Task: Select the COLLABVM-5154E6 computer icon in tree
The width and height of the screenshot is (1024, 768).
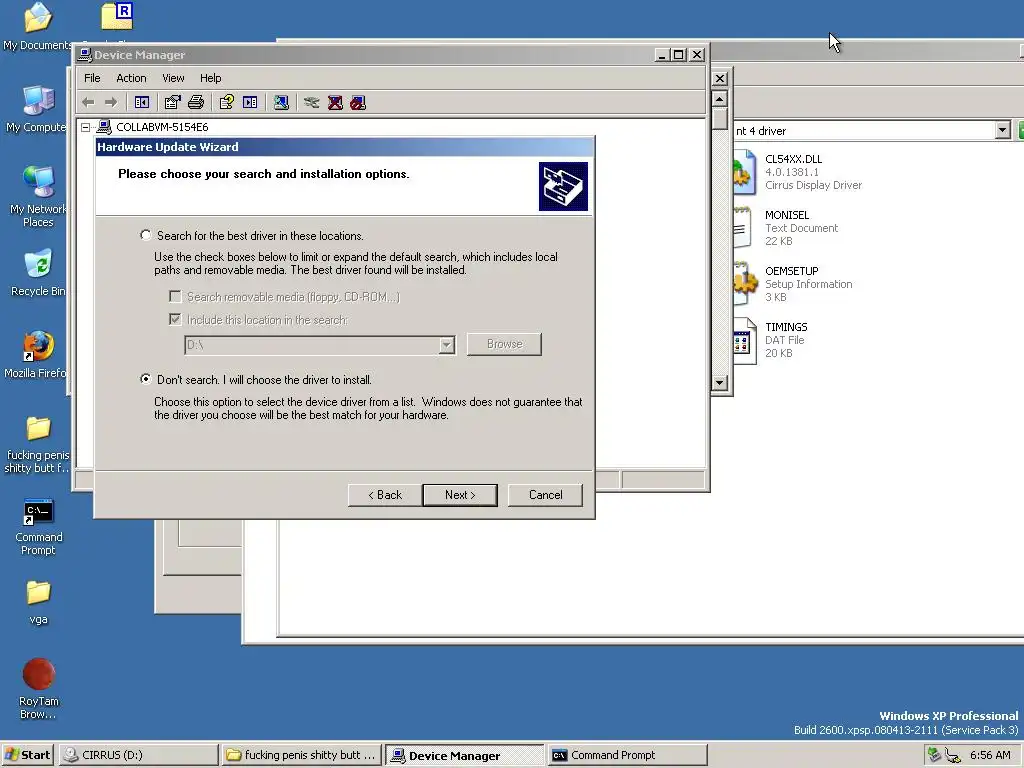Action: click(104, 127)
